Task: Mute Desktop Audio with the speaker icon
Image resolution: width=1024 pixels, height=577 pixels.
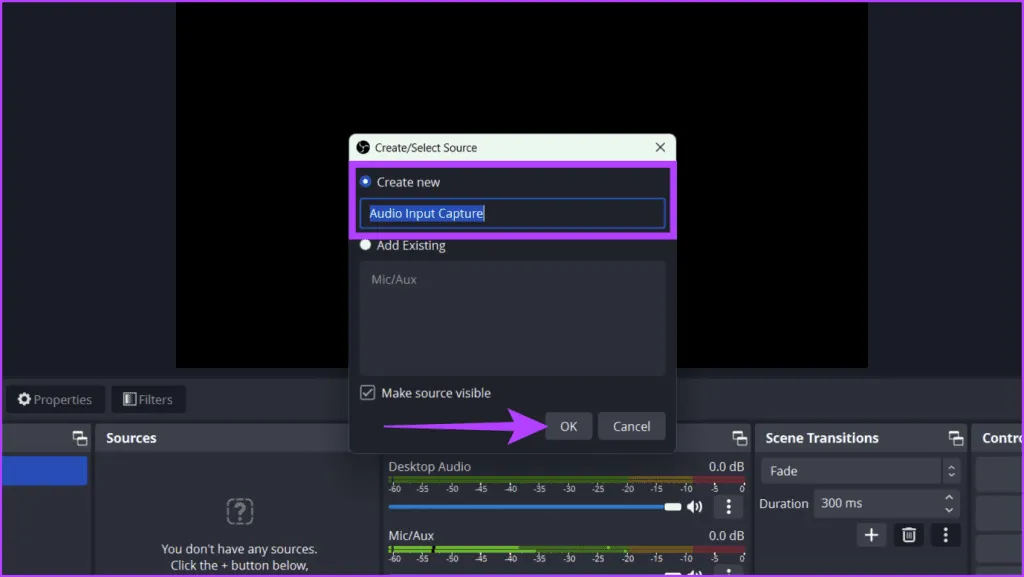Action: pos(694,507)
